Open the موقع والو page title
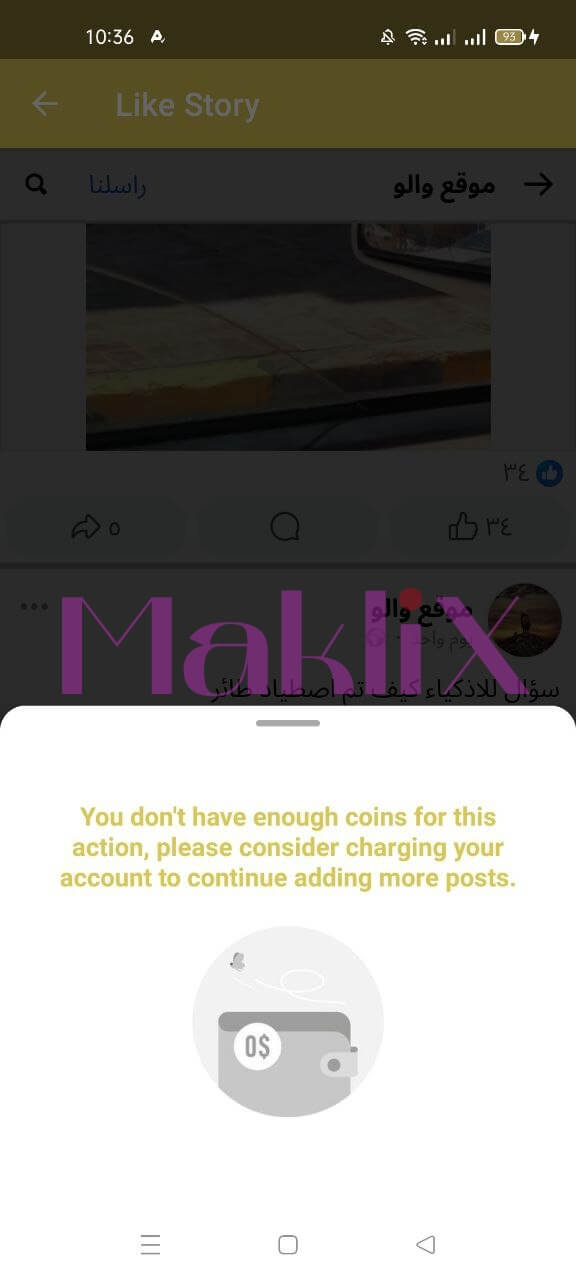This screenshot has height=1280, width=576. tap(444, 186)
